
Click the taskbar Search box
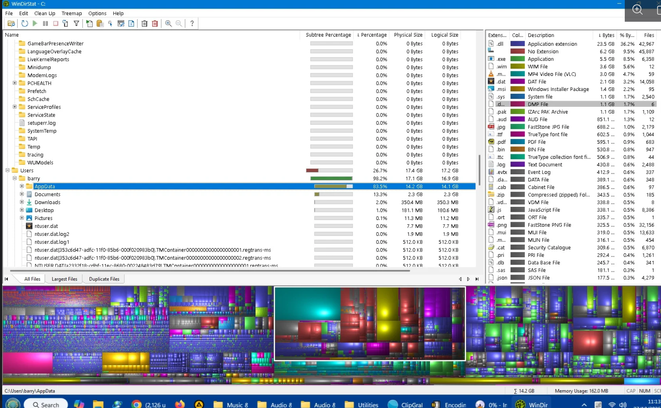click(46, 404)
